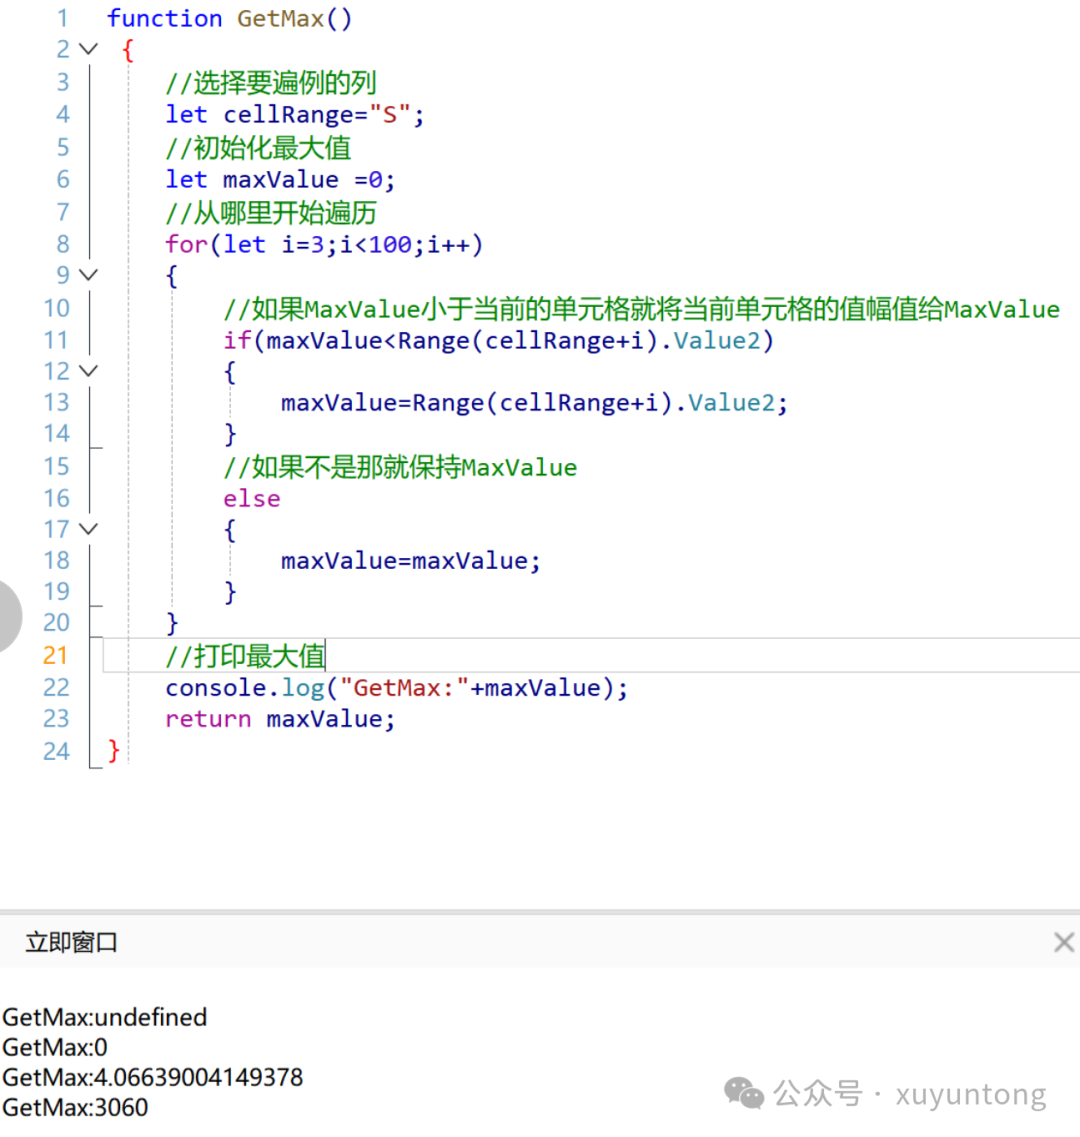Collapse the if statement block at line 12
The height and width of the screenshot is (1137, 1080).
point(87,370)
